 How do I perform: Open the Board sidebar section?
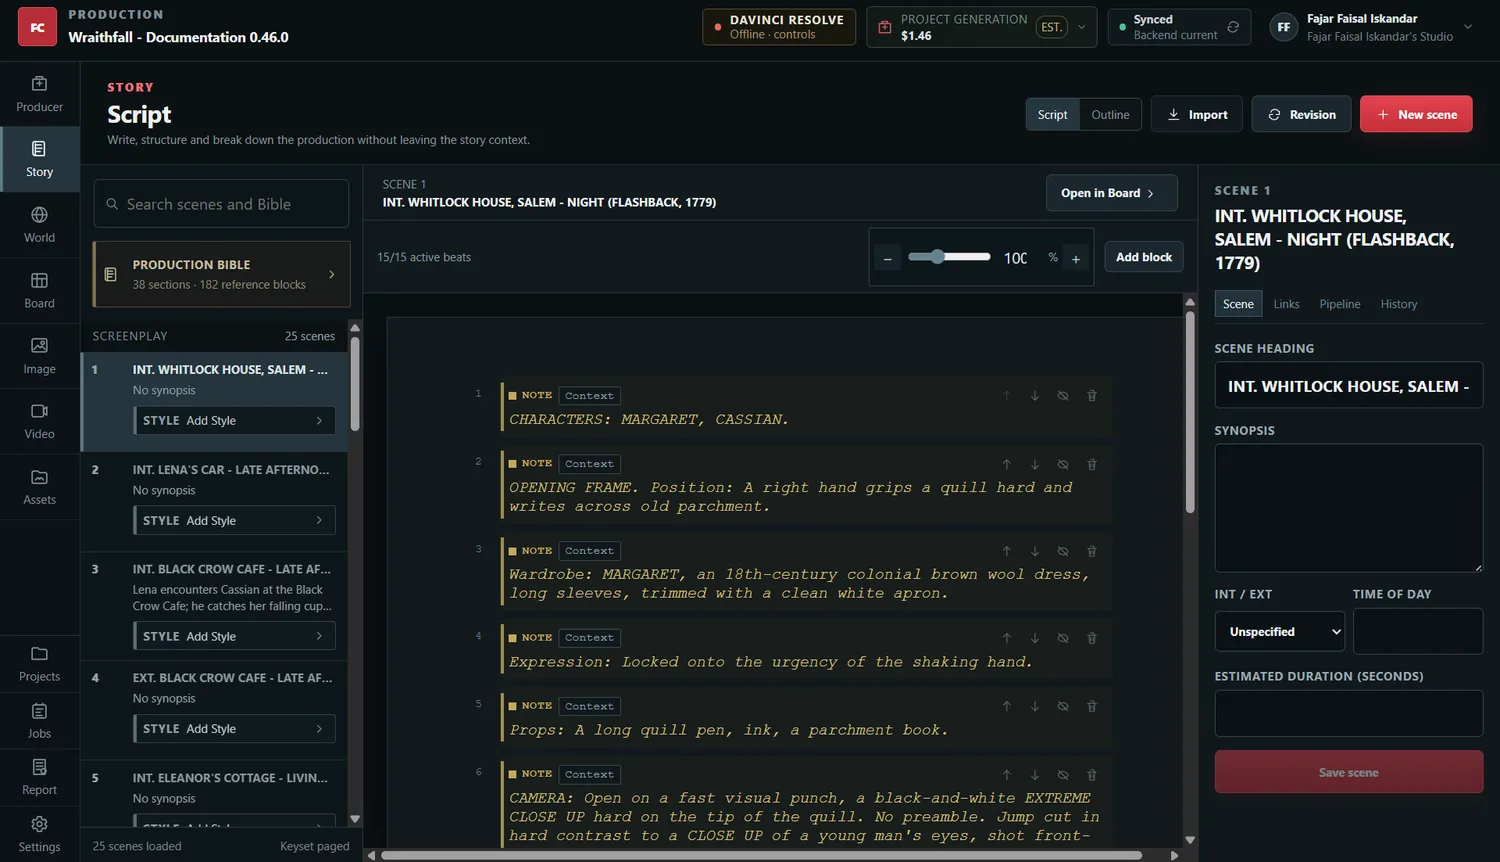pyautogui.click(x=39, y=291)
